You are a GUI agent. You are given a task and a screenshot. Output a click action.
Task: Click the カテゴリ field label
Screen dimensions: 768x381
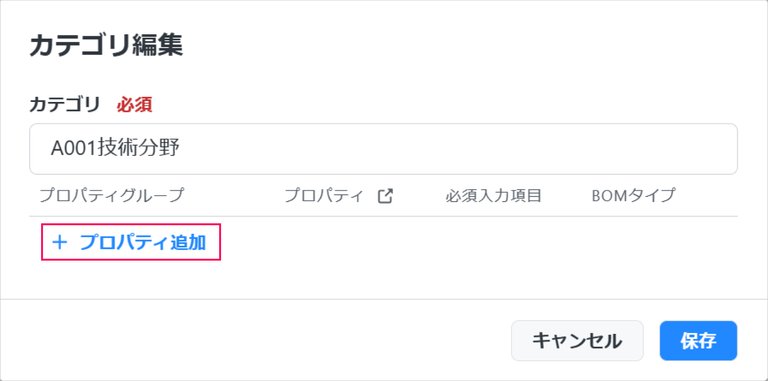pyautogui.click(x=65, y=104)
